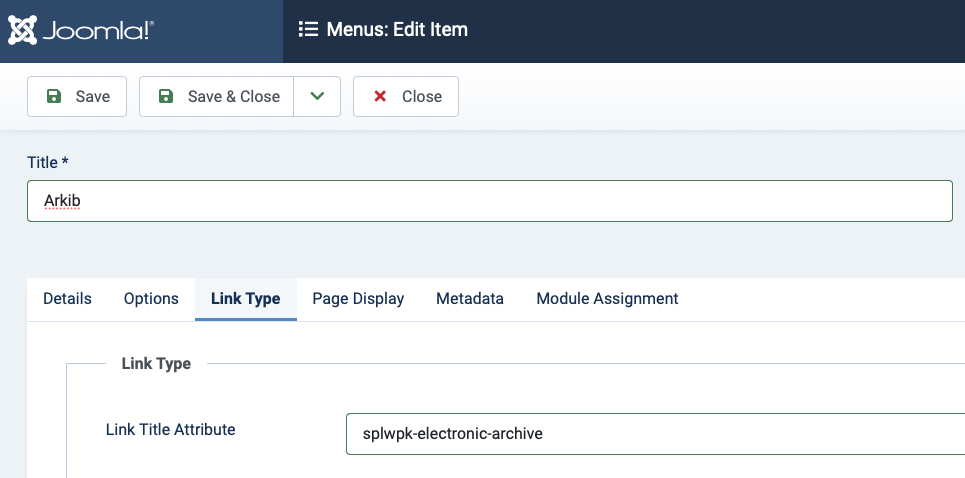Open the Options tab
This screenshot has width=965, height=478.
pyautogui.click(x=151, y=299)
